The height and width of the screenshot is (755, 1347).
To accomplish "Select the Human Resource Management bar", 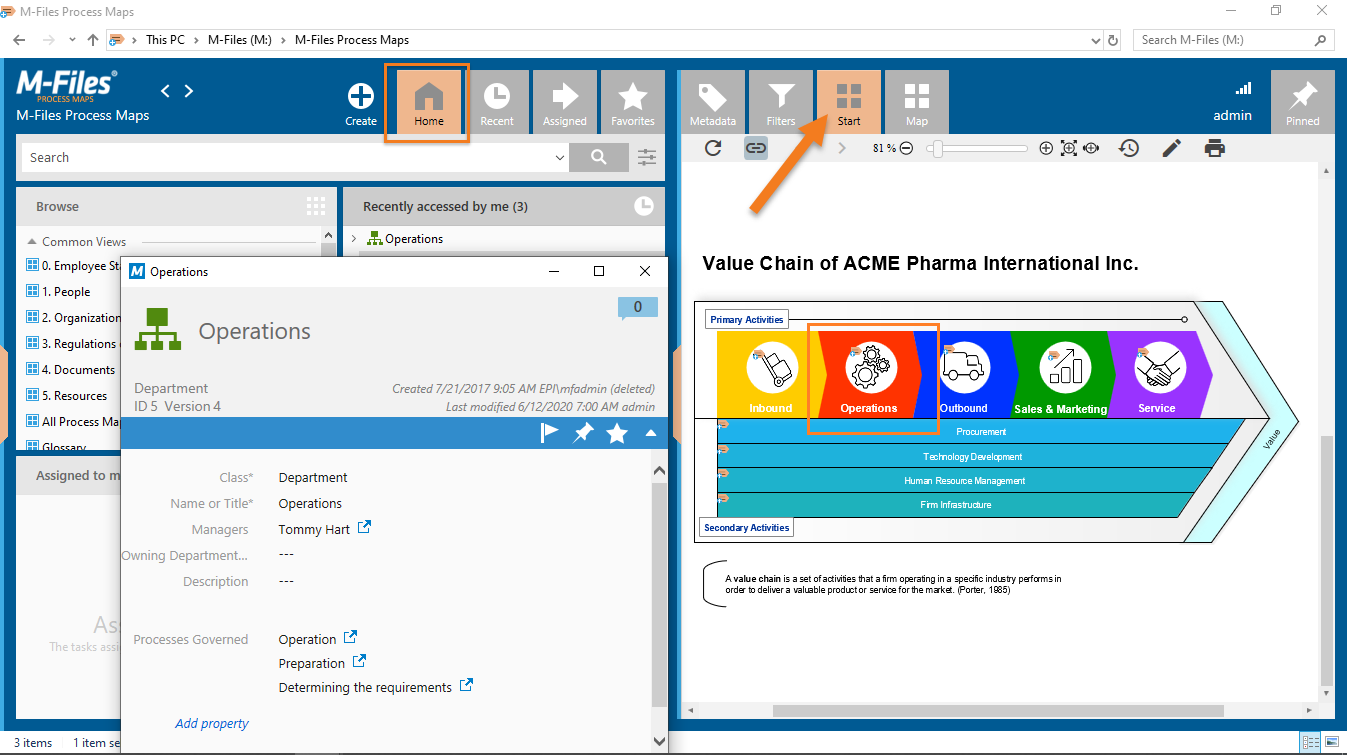I will 964,481.
